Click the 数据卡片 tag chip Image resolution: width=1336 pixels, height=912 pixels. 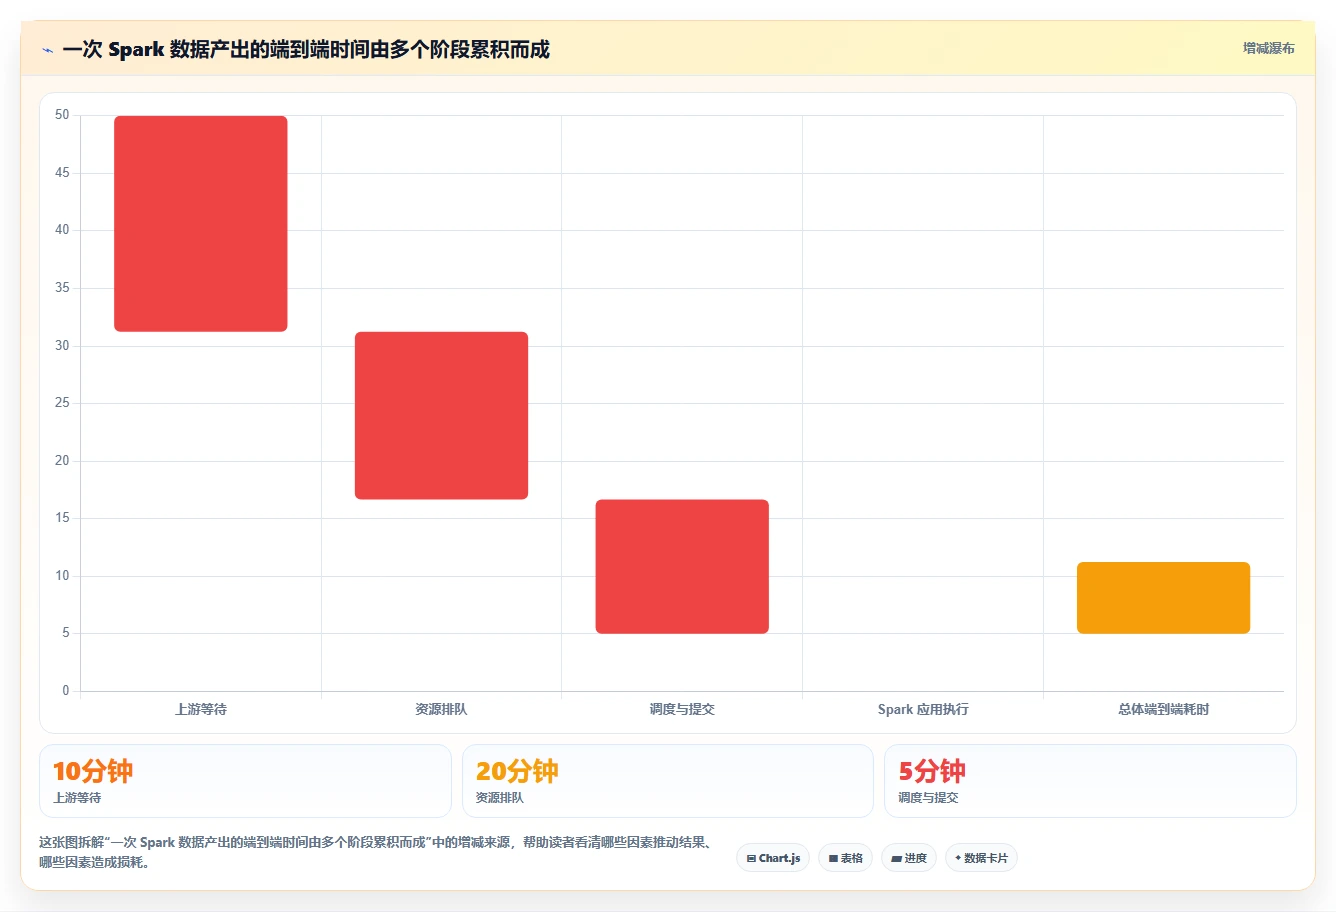[x=981, y=858]
